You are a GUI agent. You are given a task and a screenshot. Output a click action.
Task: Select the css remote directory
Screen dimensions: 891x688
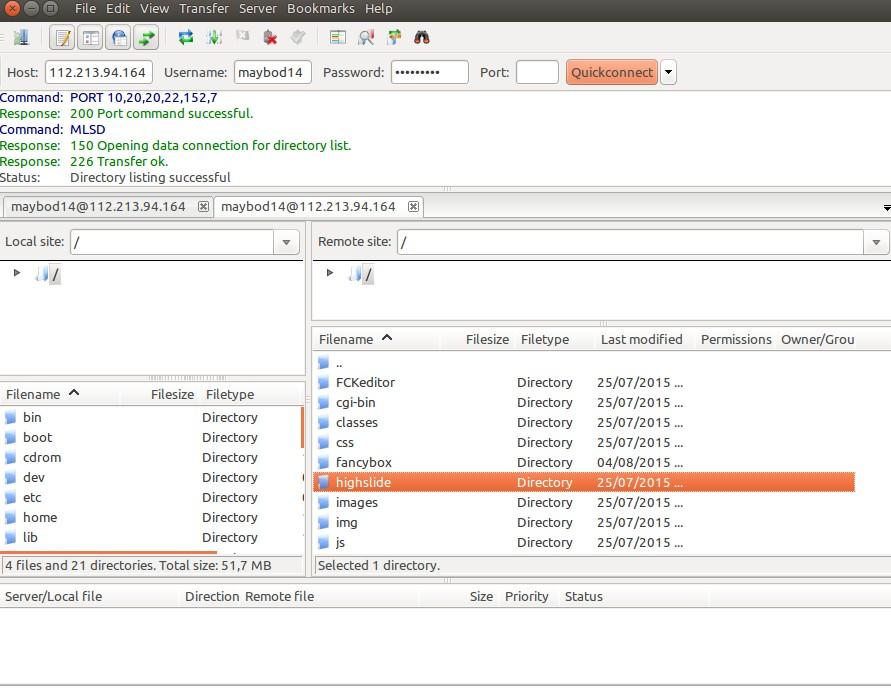(x=584, y=442)
